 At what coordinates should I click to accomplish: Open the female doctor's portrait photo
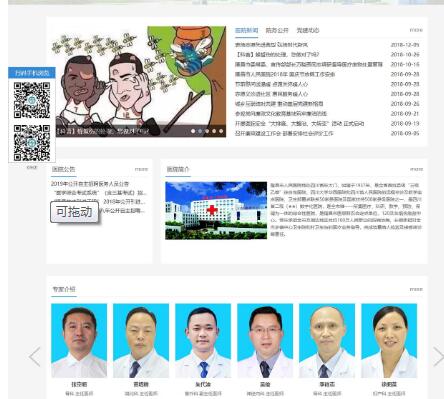(x=389, y=341)
